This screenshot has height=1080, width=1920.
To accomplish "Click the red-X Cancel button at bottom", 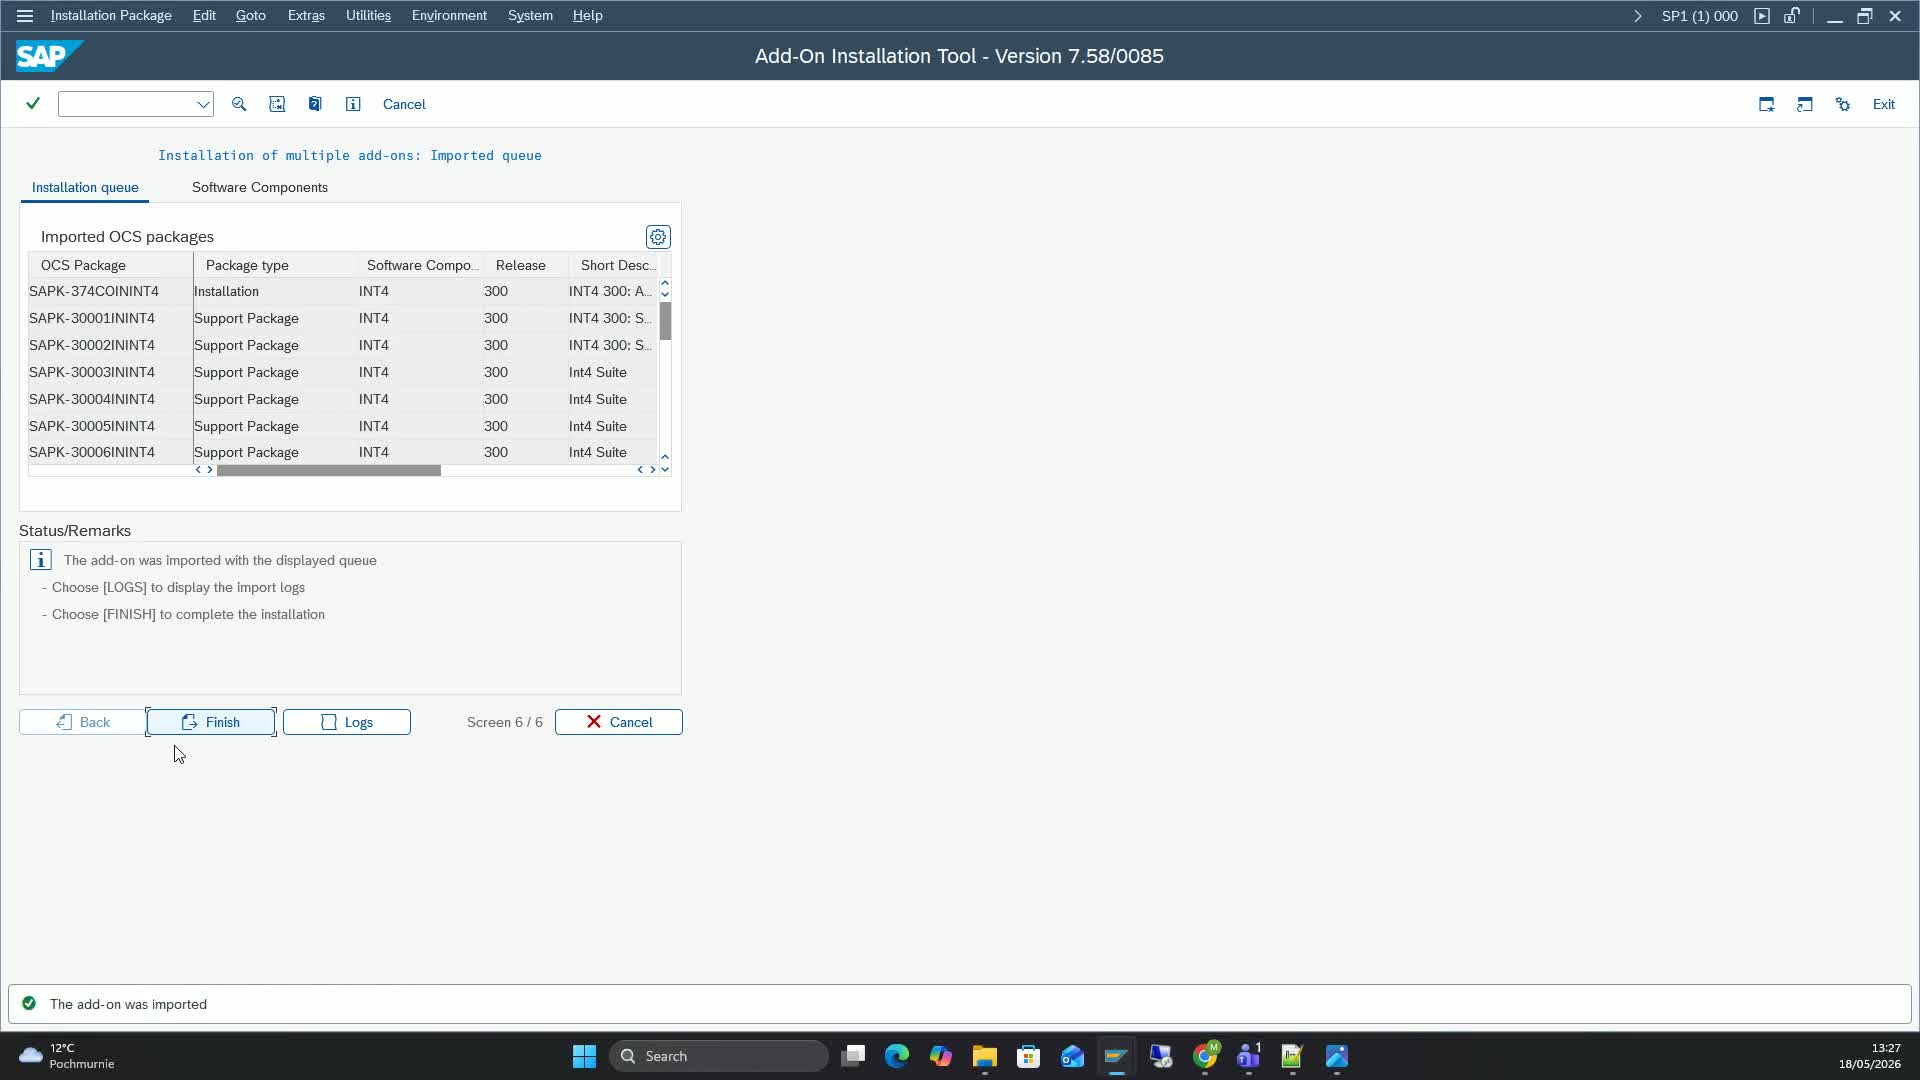I will click(x=619, y=722).
